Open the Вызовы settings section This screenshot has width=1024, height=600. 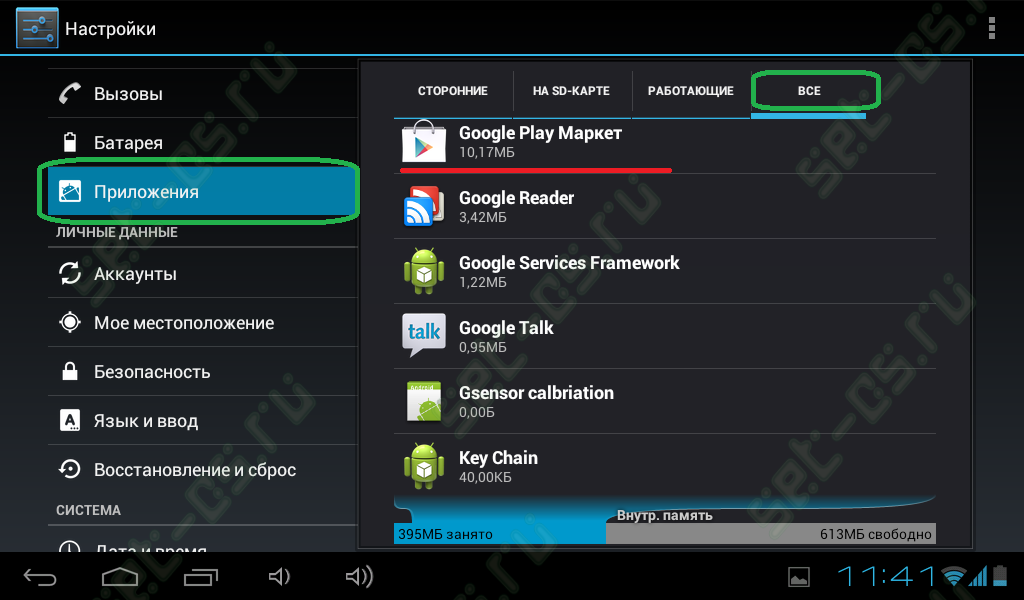tap(202, 93)
